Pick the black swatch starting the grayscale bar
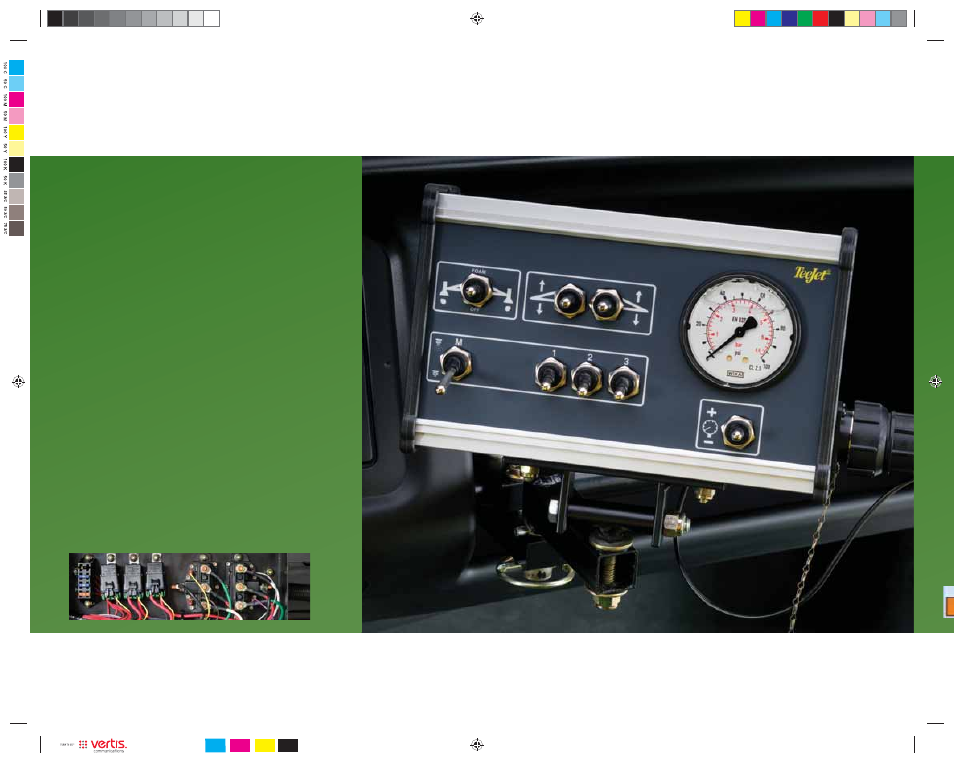Viewport: 954px width, 763px height. 55,18
